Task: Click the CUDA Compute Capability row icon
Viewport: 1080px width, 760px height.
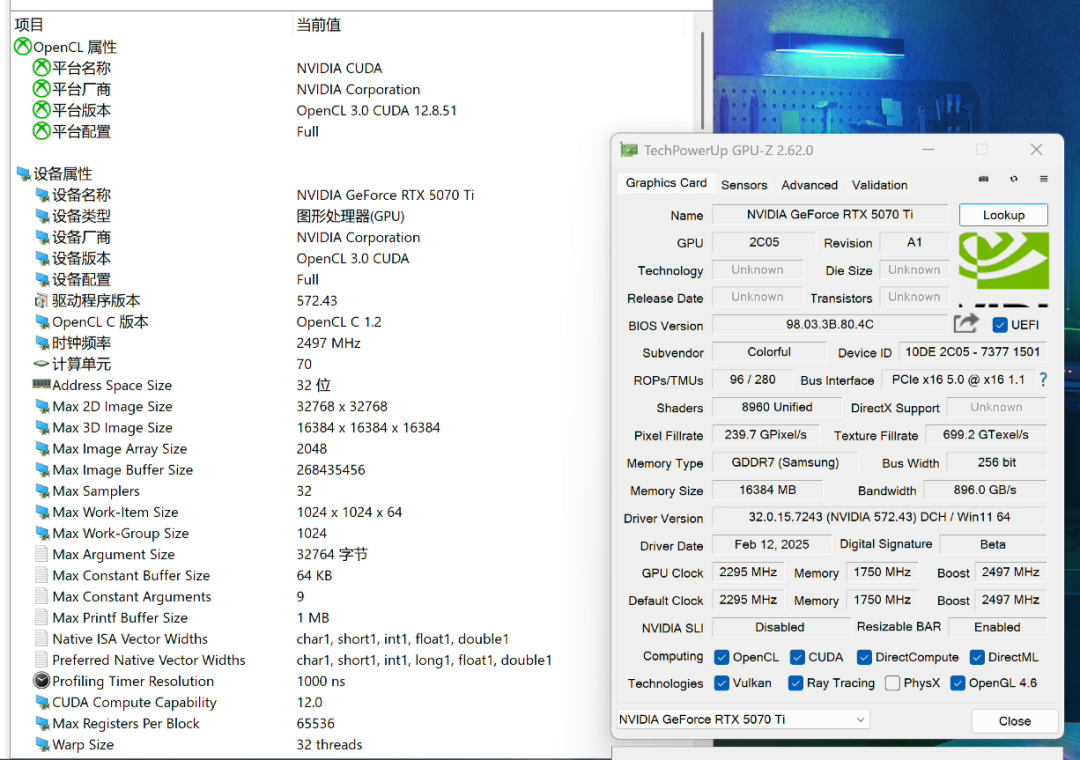Action: [x=42, y=703]
